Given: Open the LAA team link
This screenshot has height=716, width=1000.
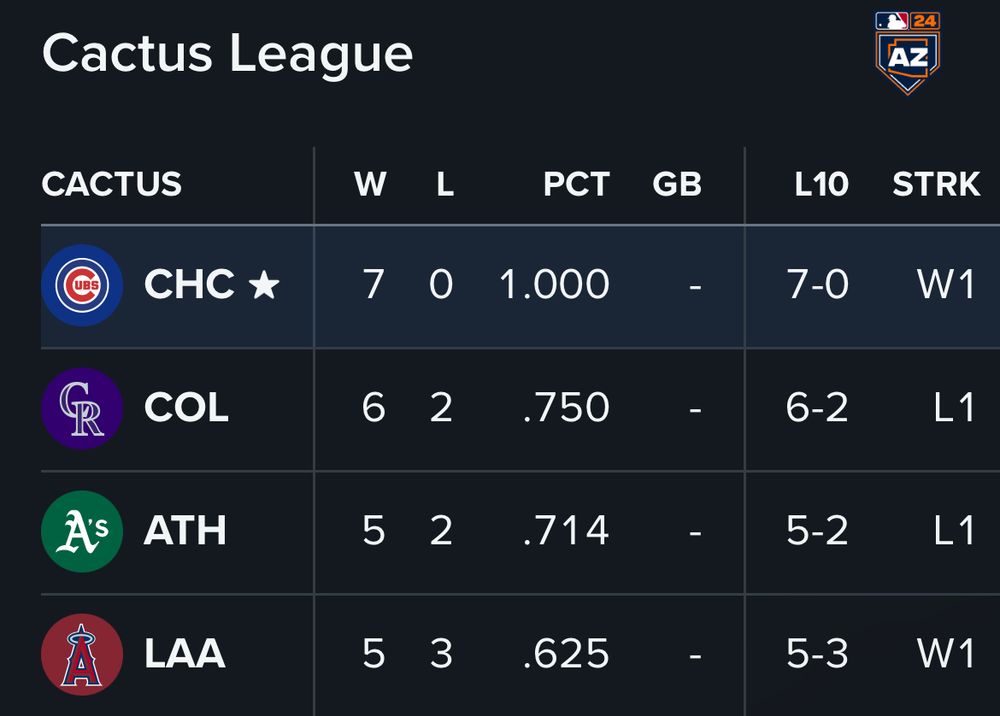Looking at the screenshot, I should pyautogui.click(x=185, y=653).
